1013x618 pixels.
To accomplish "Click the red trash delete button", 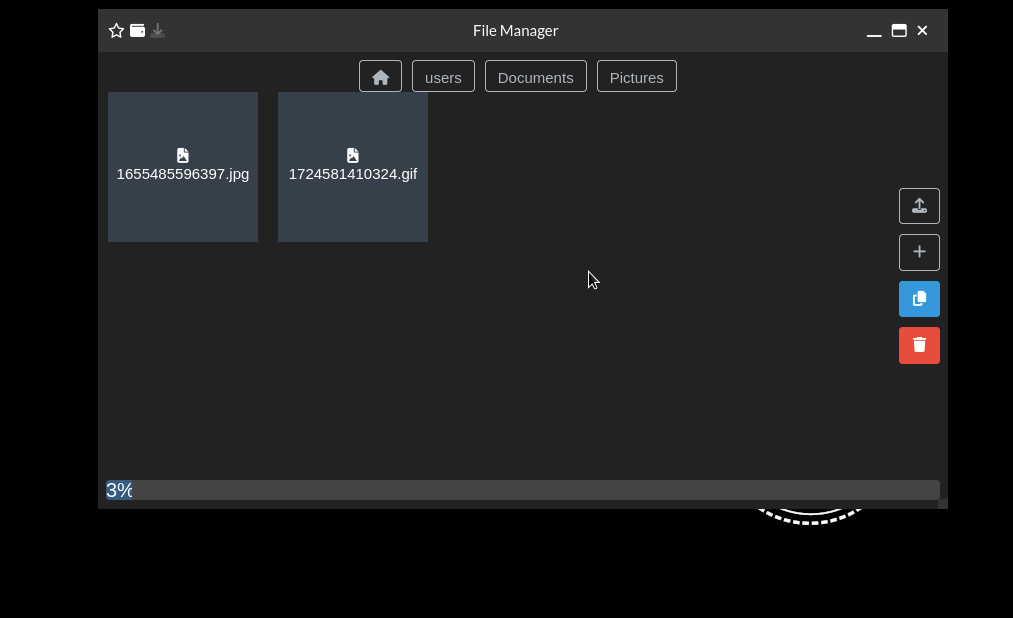I will [x=919, y=345].
